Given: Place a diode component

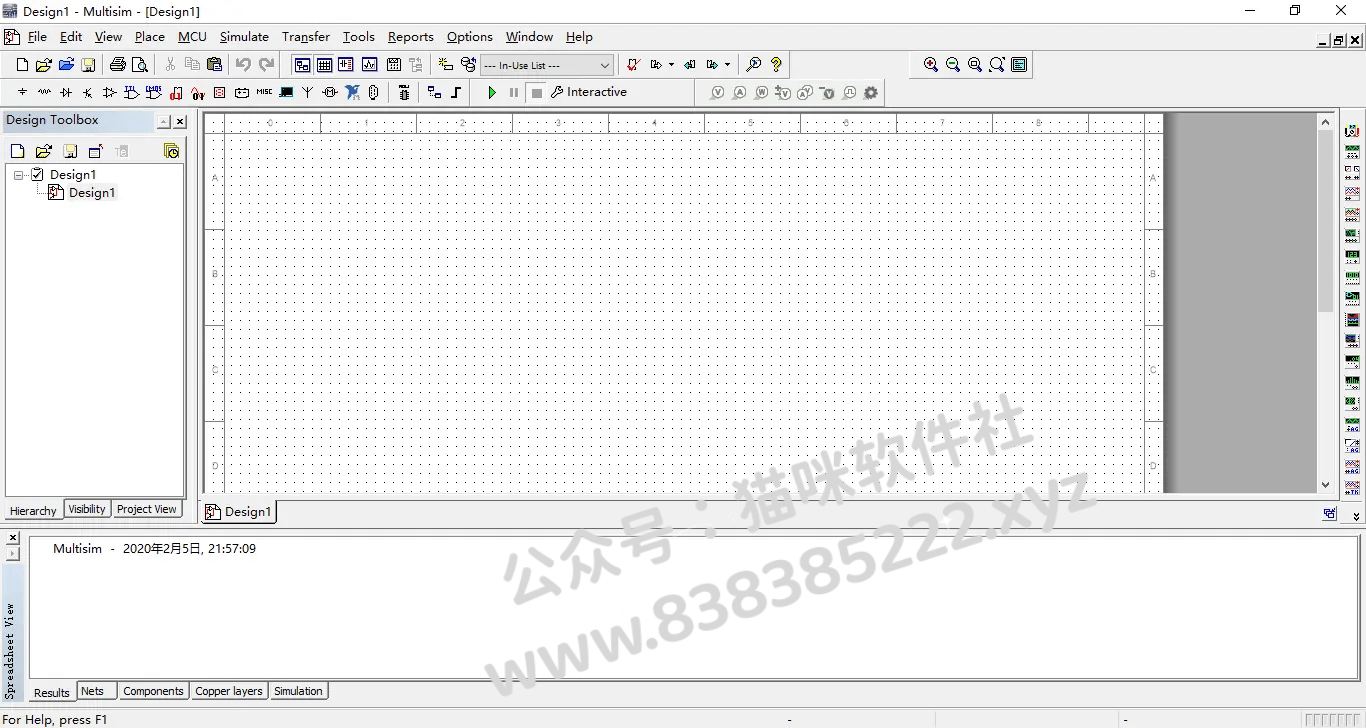Looking at the screenshot, I should coord(66,92).
